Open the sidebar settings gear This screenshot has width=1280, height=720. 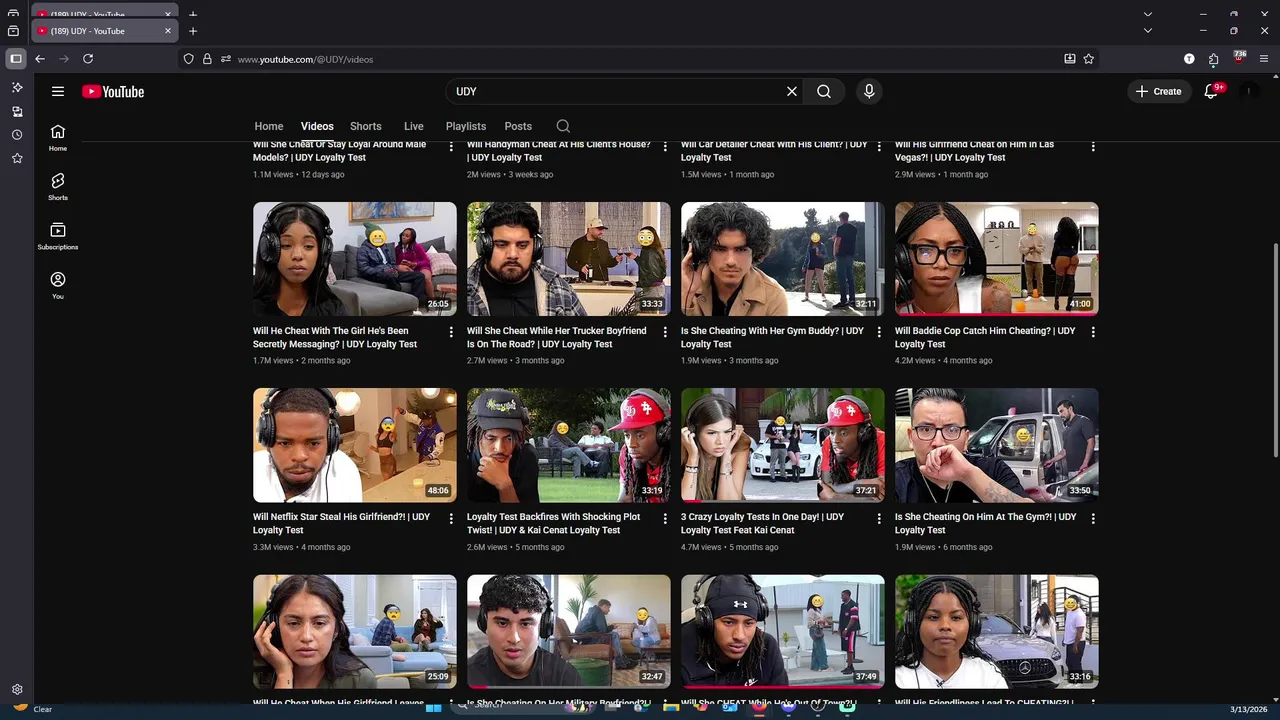17,689
